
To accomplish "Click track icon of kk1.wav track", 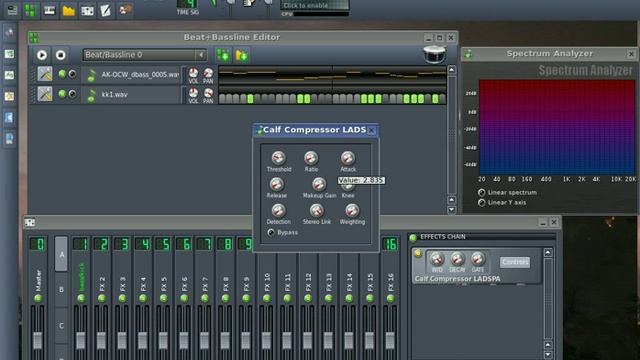I will (x=45, y=94).
